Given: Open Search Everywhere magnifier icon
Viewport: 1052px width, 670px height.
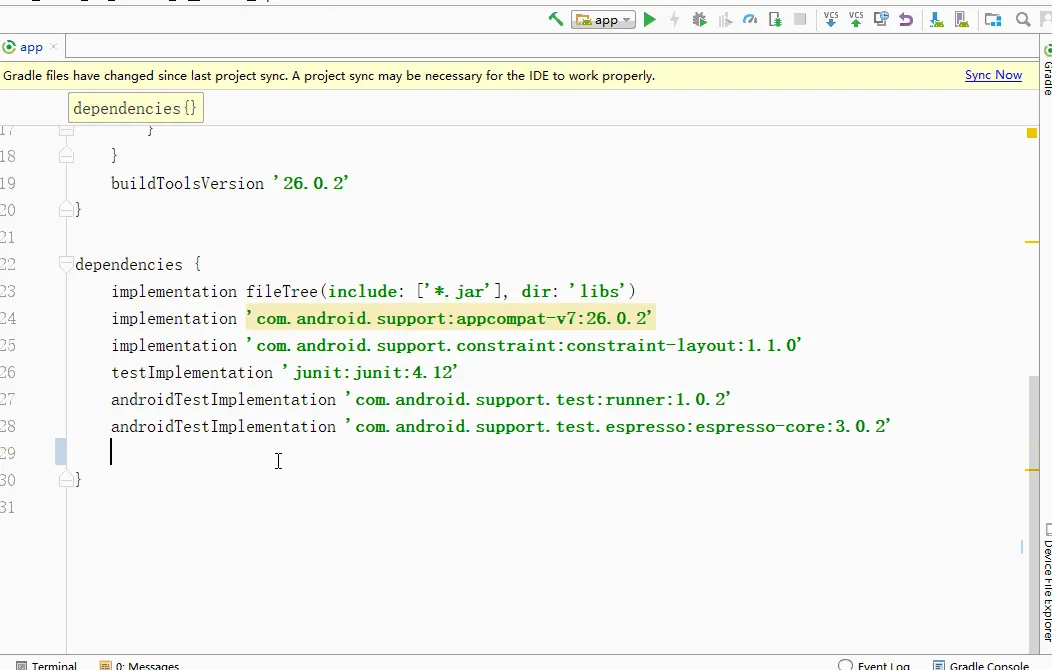Looking at the screenshot, I should (x=1022, y=18).
